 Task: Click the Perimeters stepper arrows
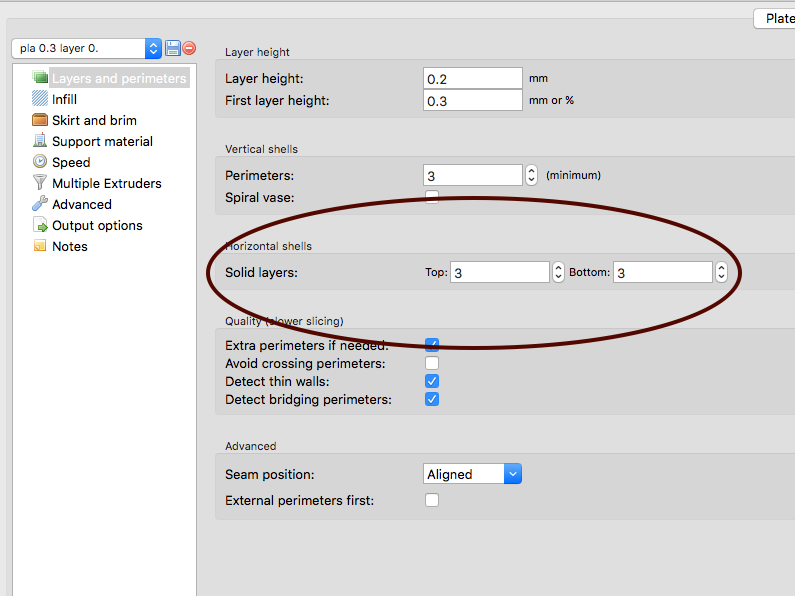pyautogui.click(x=531, y=175)
